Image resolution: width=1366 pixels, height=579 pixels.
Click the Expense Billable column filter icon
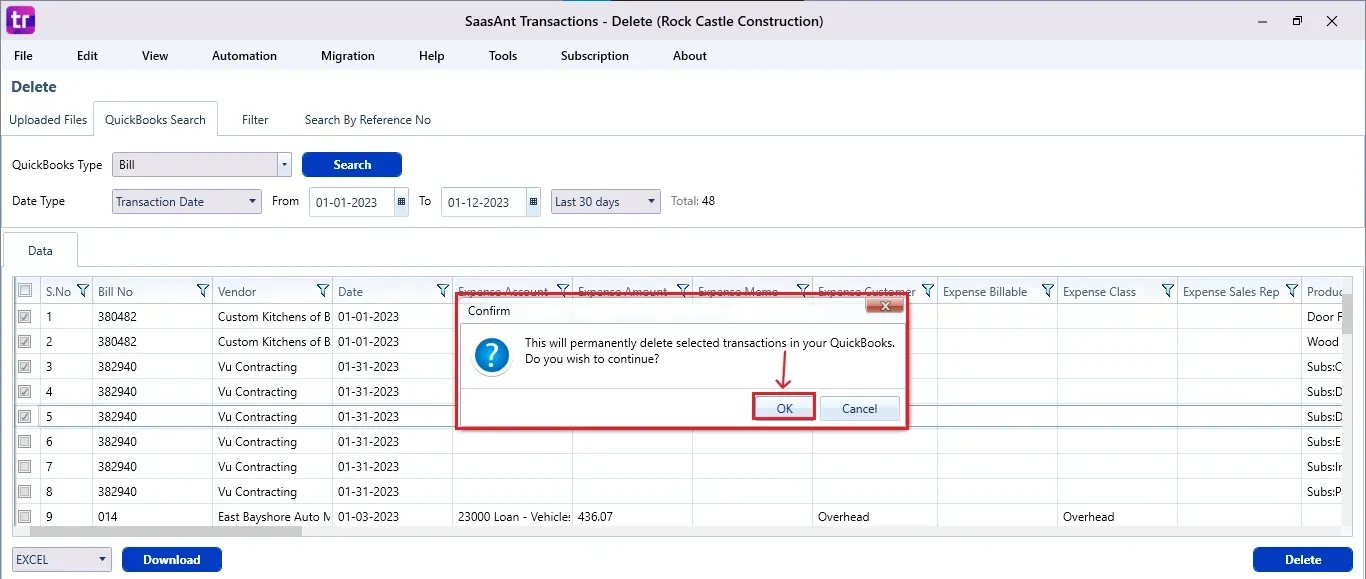pyautogui.click(x=1047, y=291)
